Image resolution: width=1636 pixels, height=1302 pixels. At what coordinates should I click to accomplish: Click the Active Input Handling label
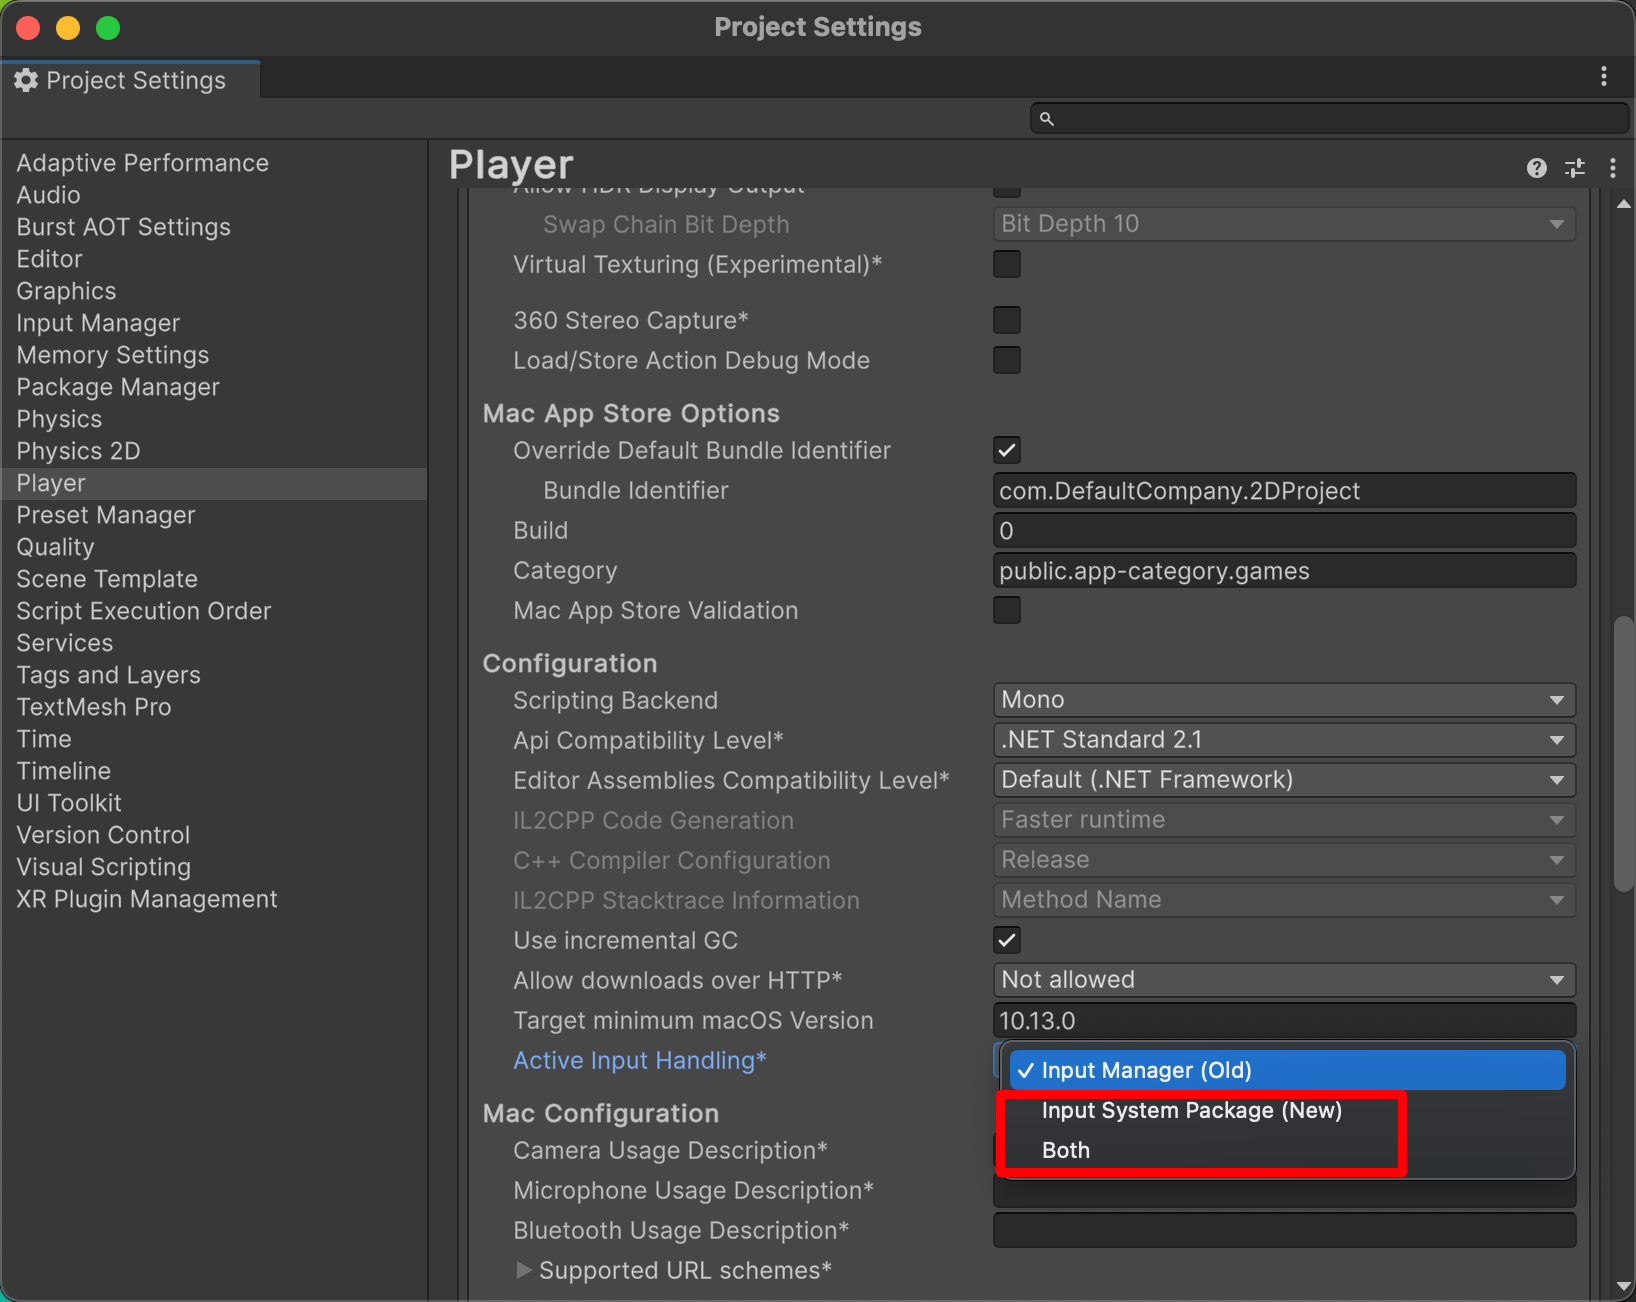640,1060
